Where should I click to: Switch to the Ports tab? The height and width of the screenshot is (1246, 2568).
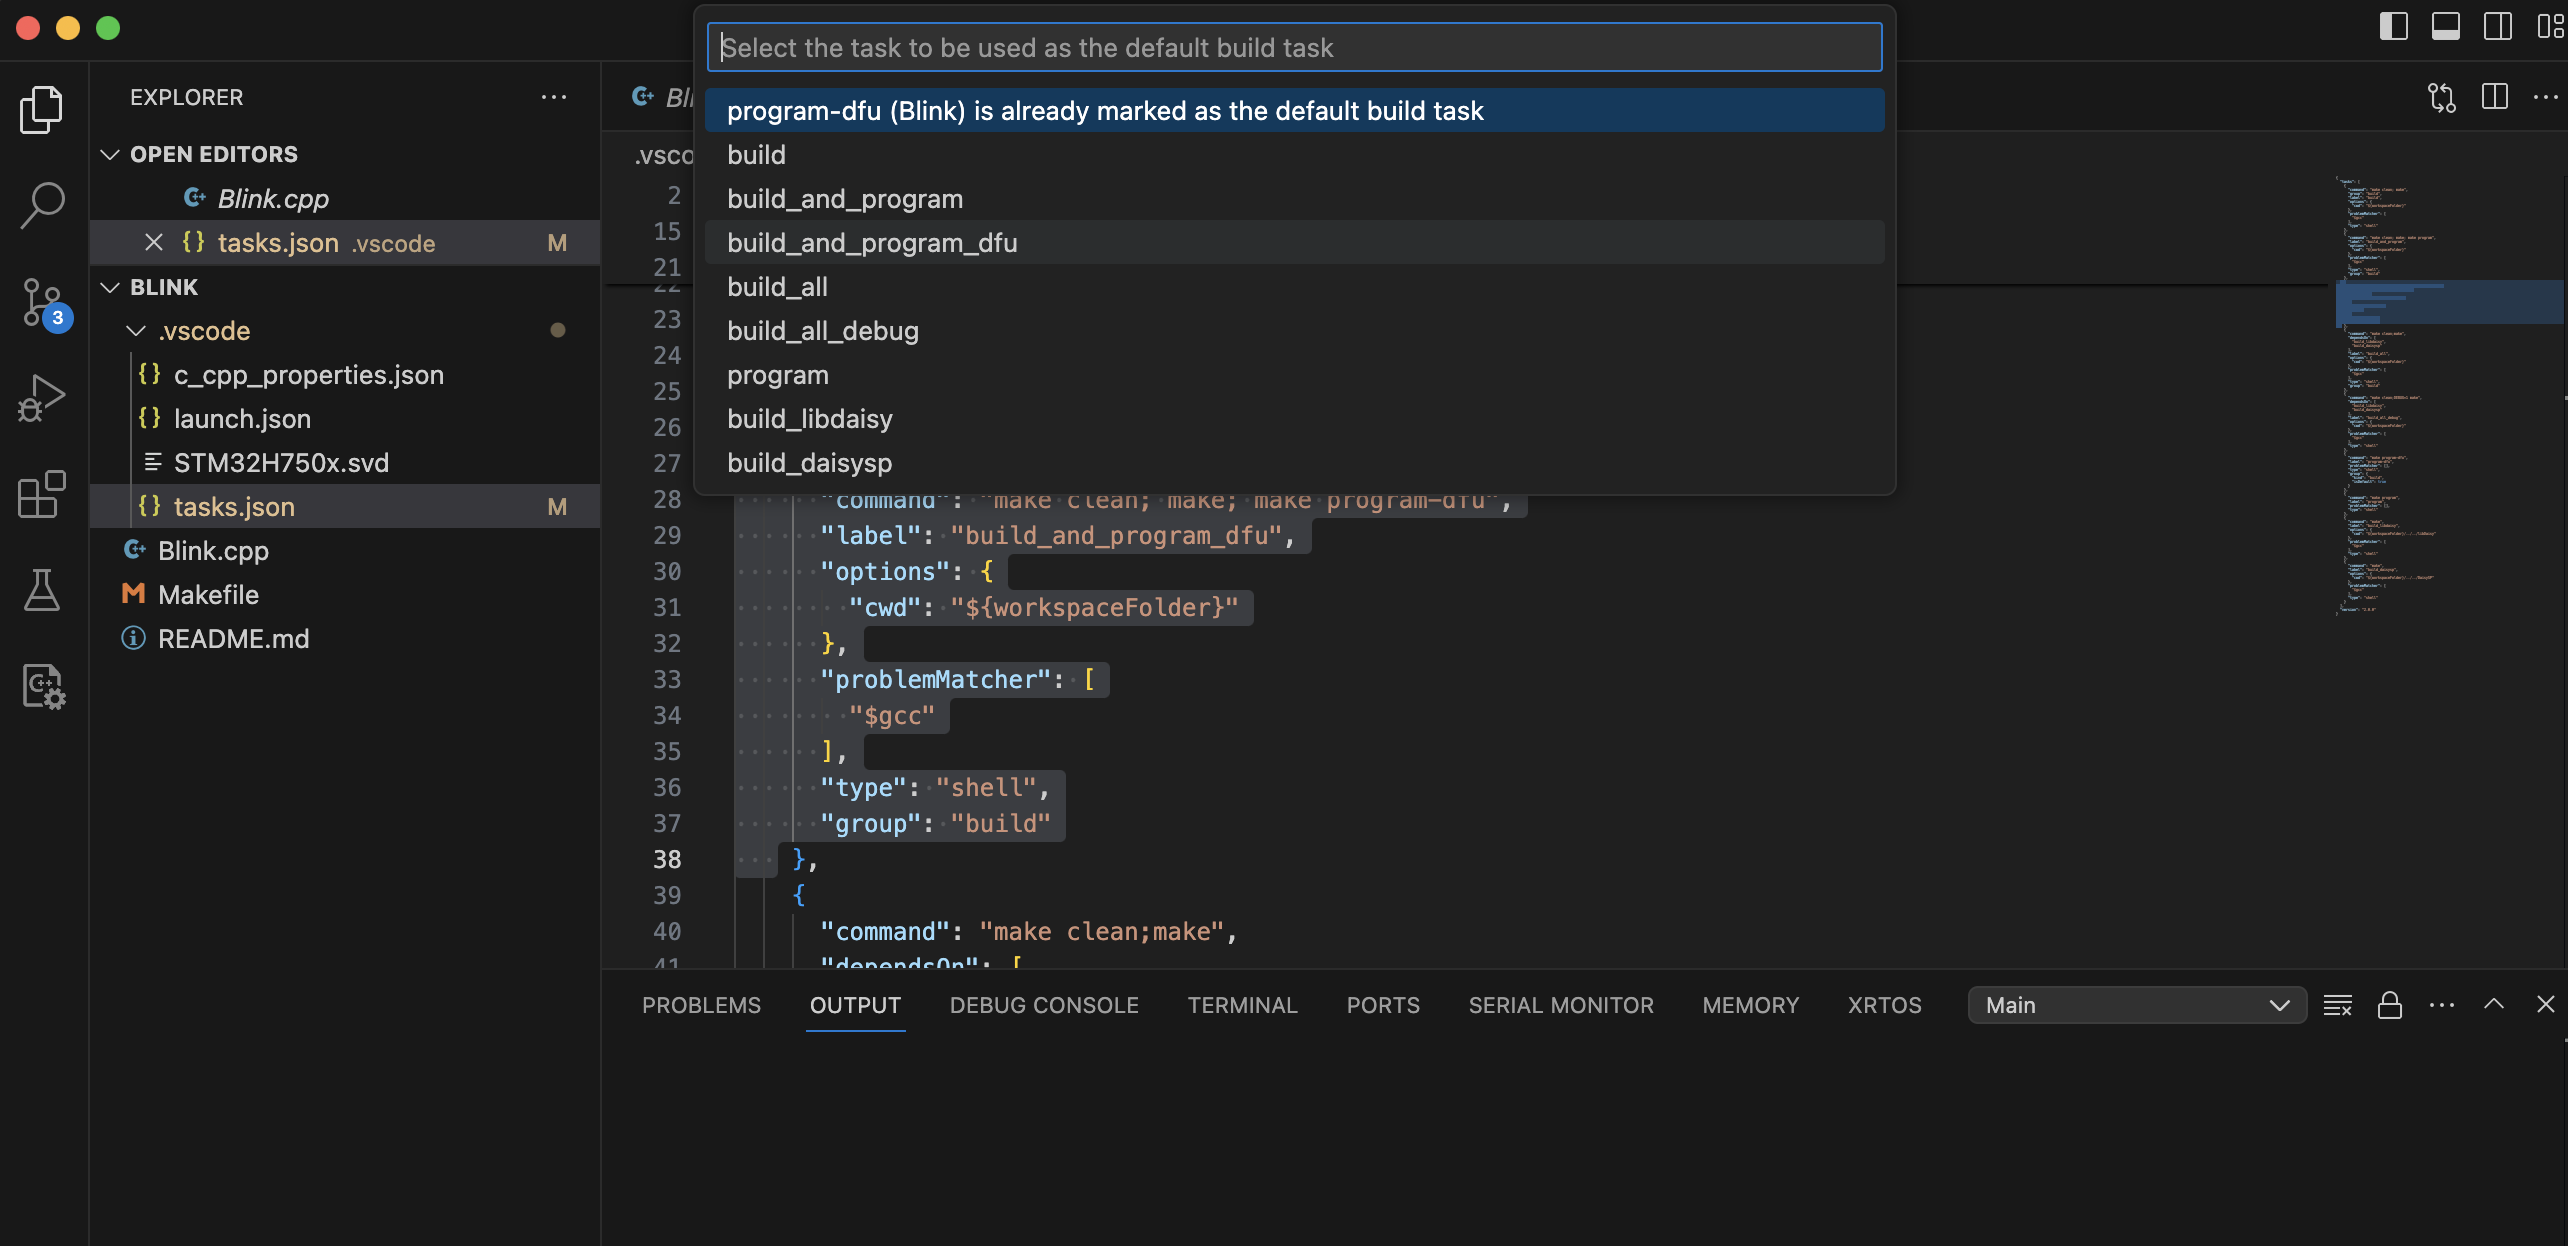pos(1383,1005)
